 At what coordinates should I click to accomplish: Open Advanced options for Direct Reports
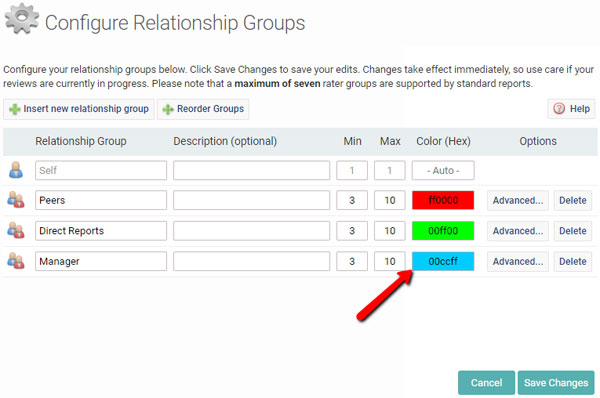[x=518, y=231]
